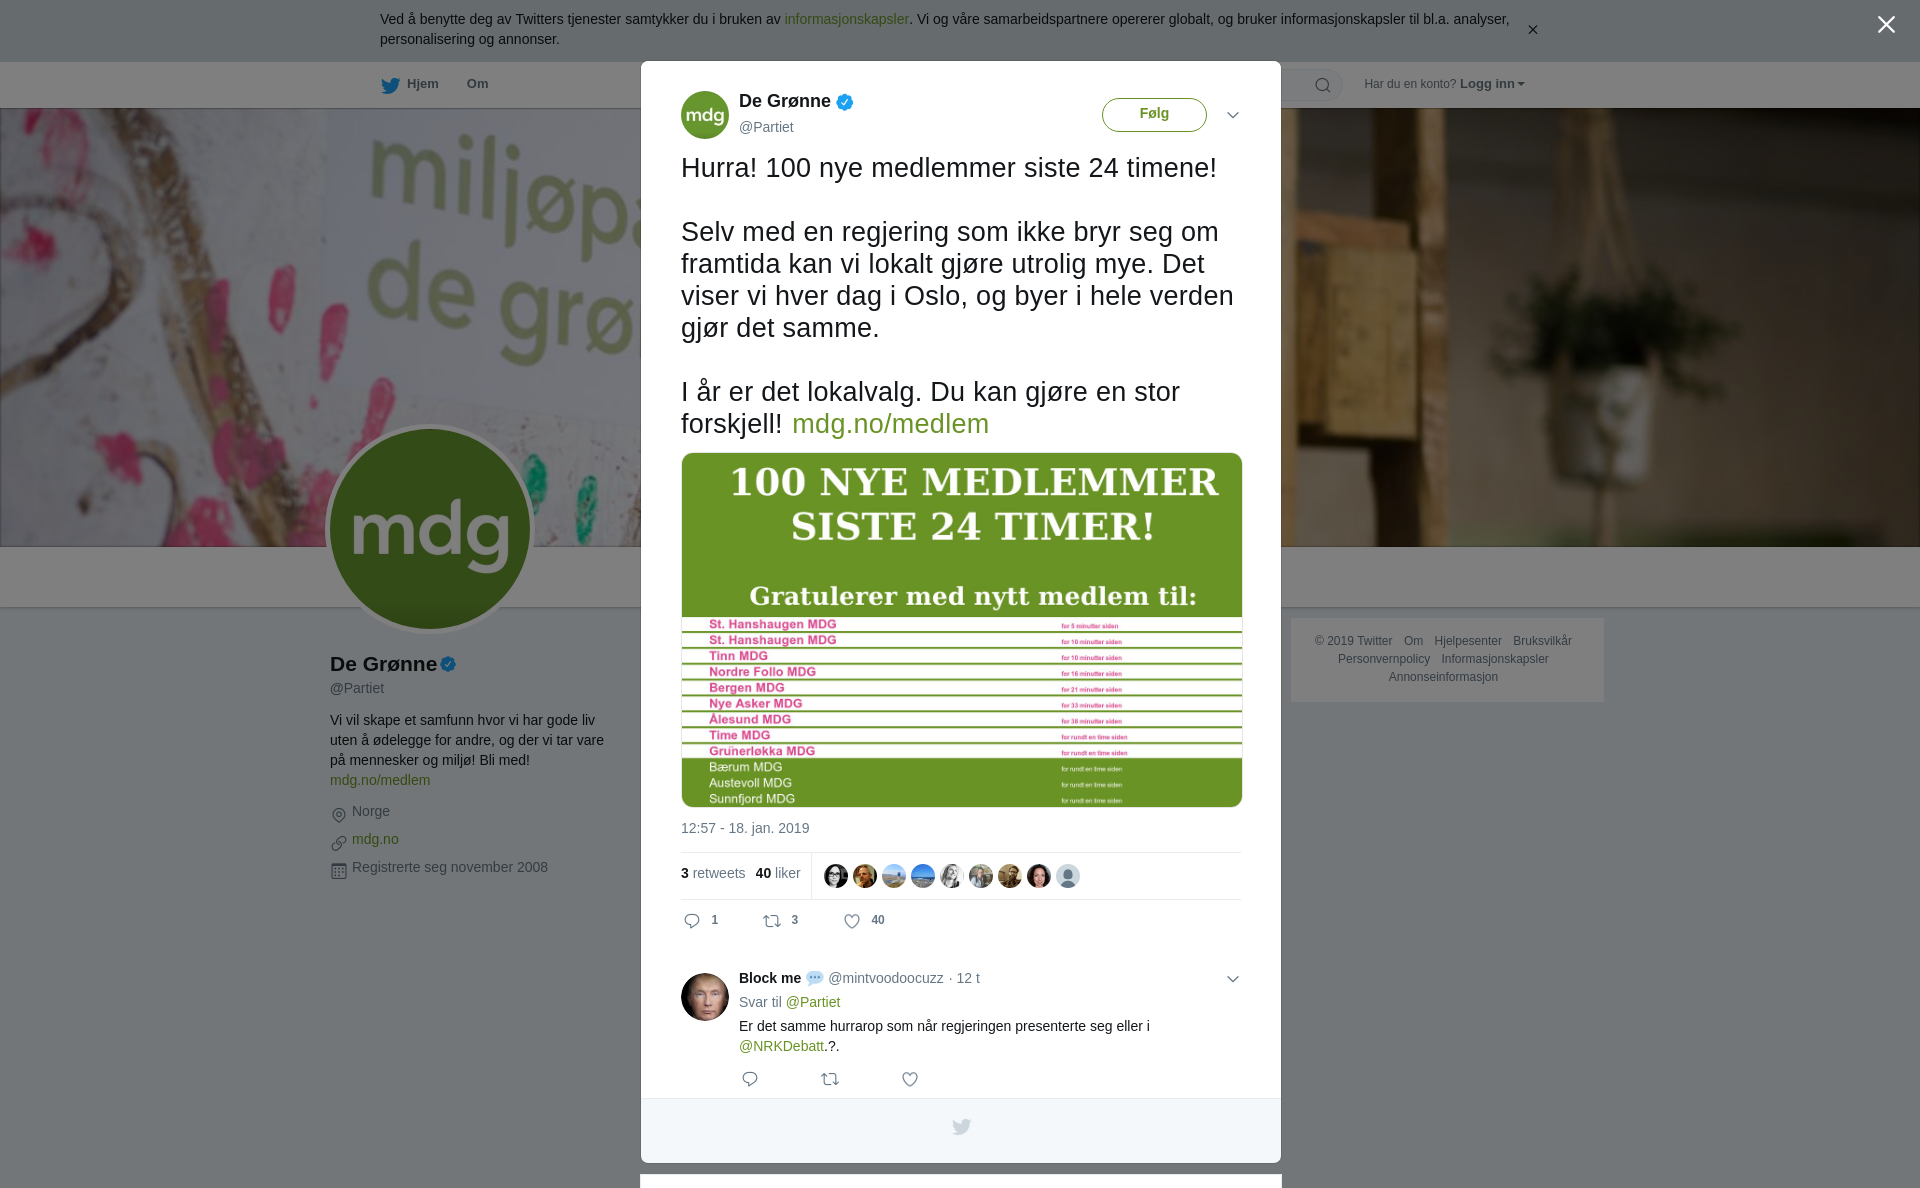The width and height of the screenshot is (1920, 1188).
Task: Click the search magnifier icon
Action: 1323,85
